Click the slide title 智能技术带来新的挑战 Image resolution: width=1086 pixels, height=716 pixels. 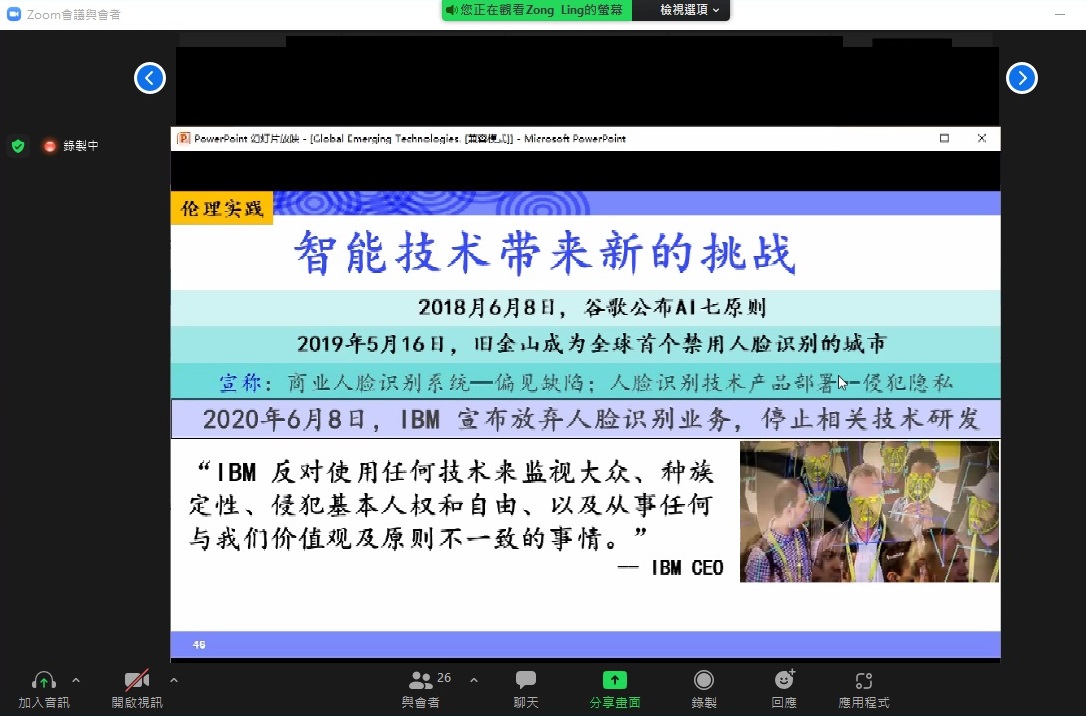coord(545,253)
